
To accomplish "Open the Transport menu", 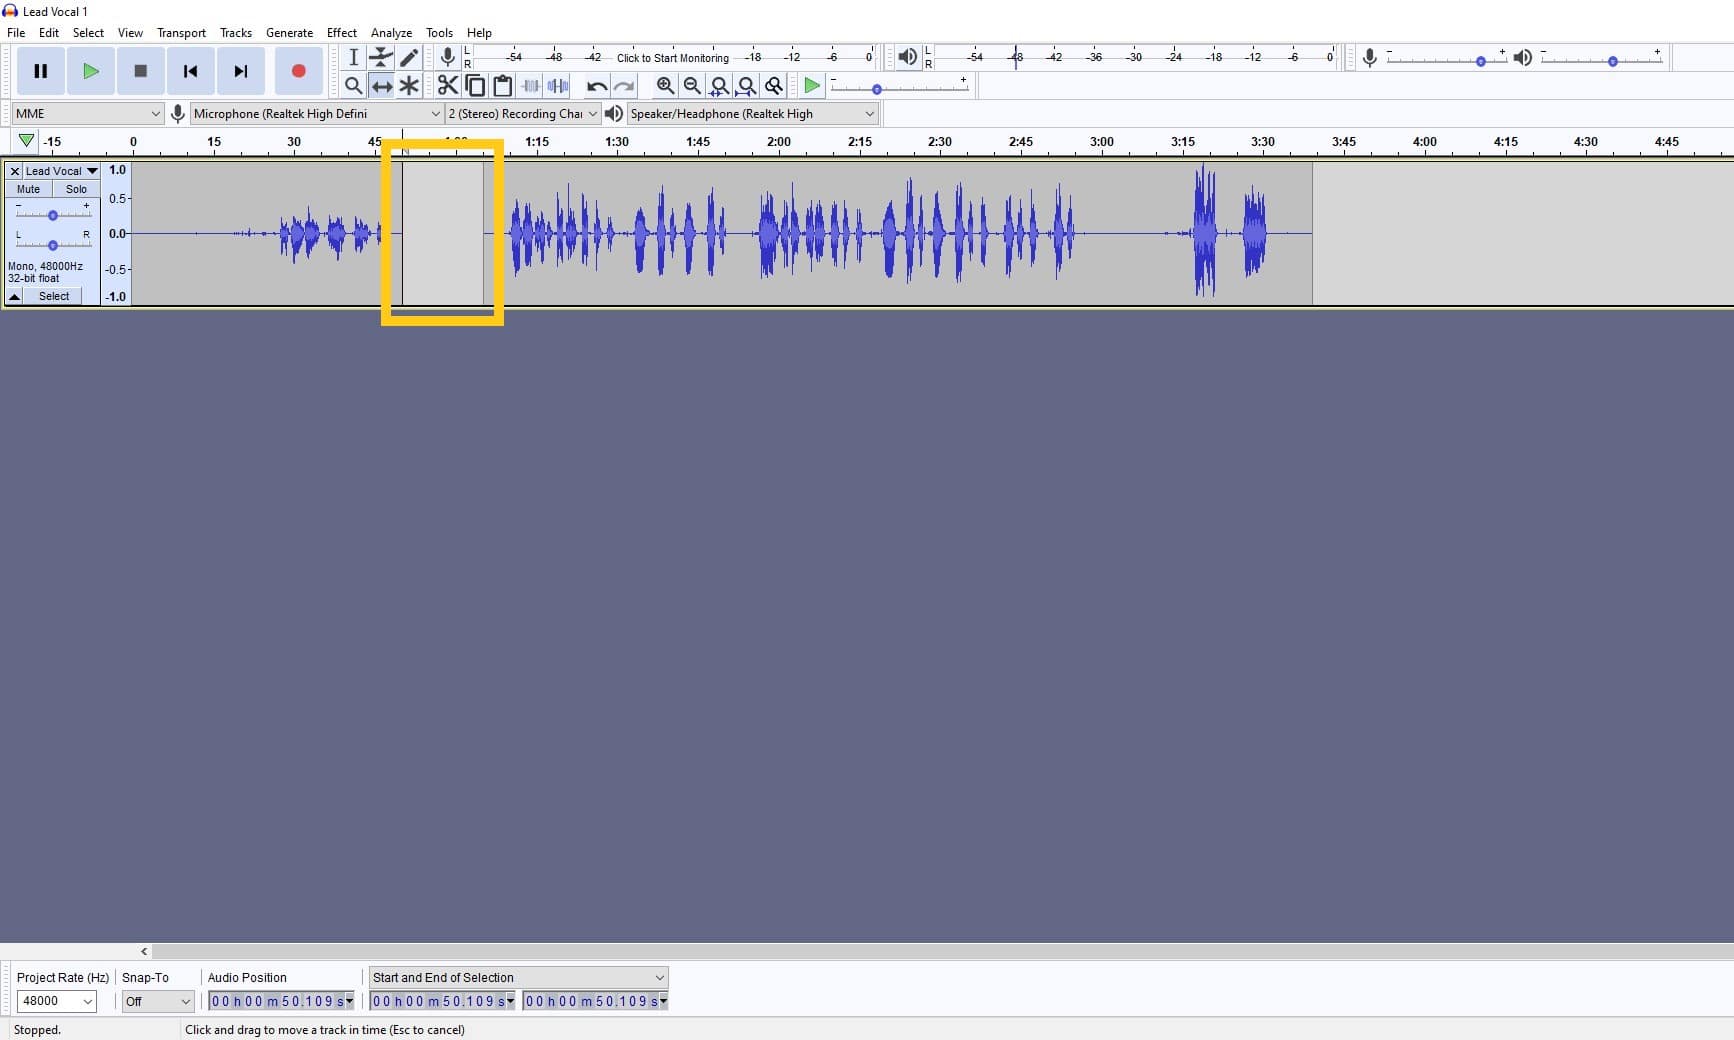I will coord(180,32).
